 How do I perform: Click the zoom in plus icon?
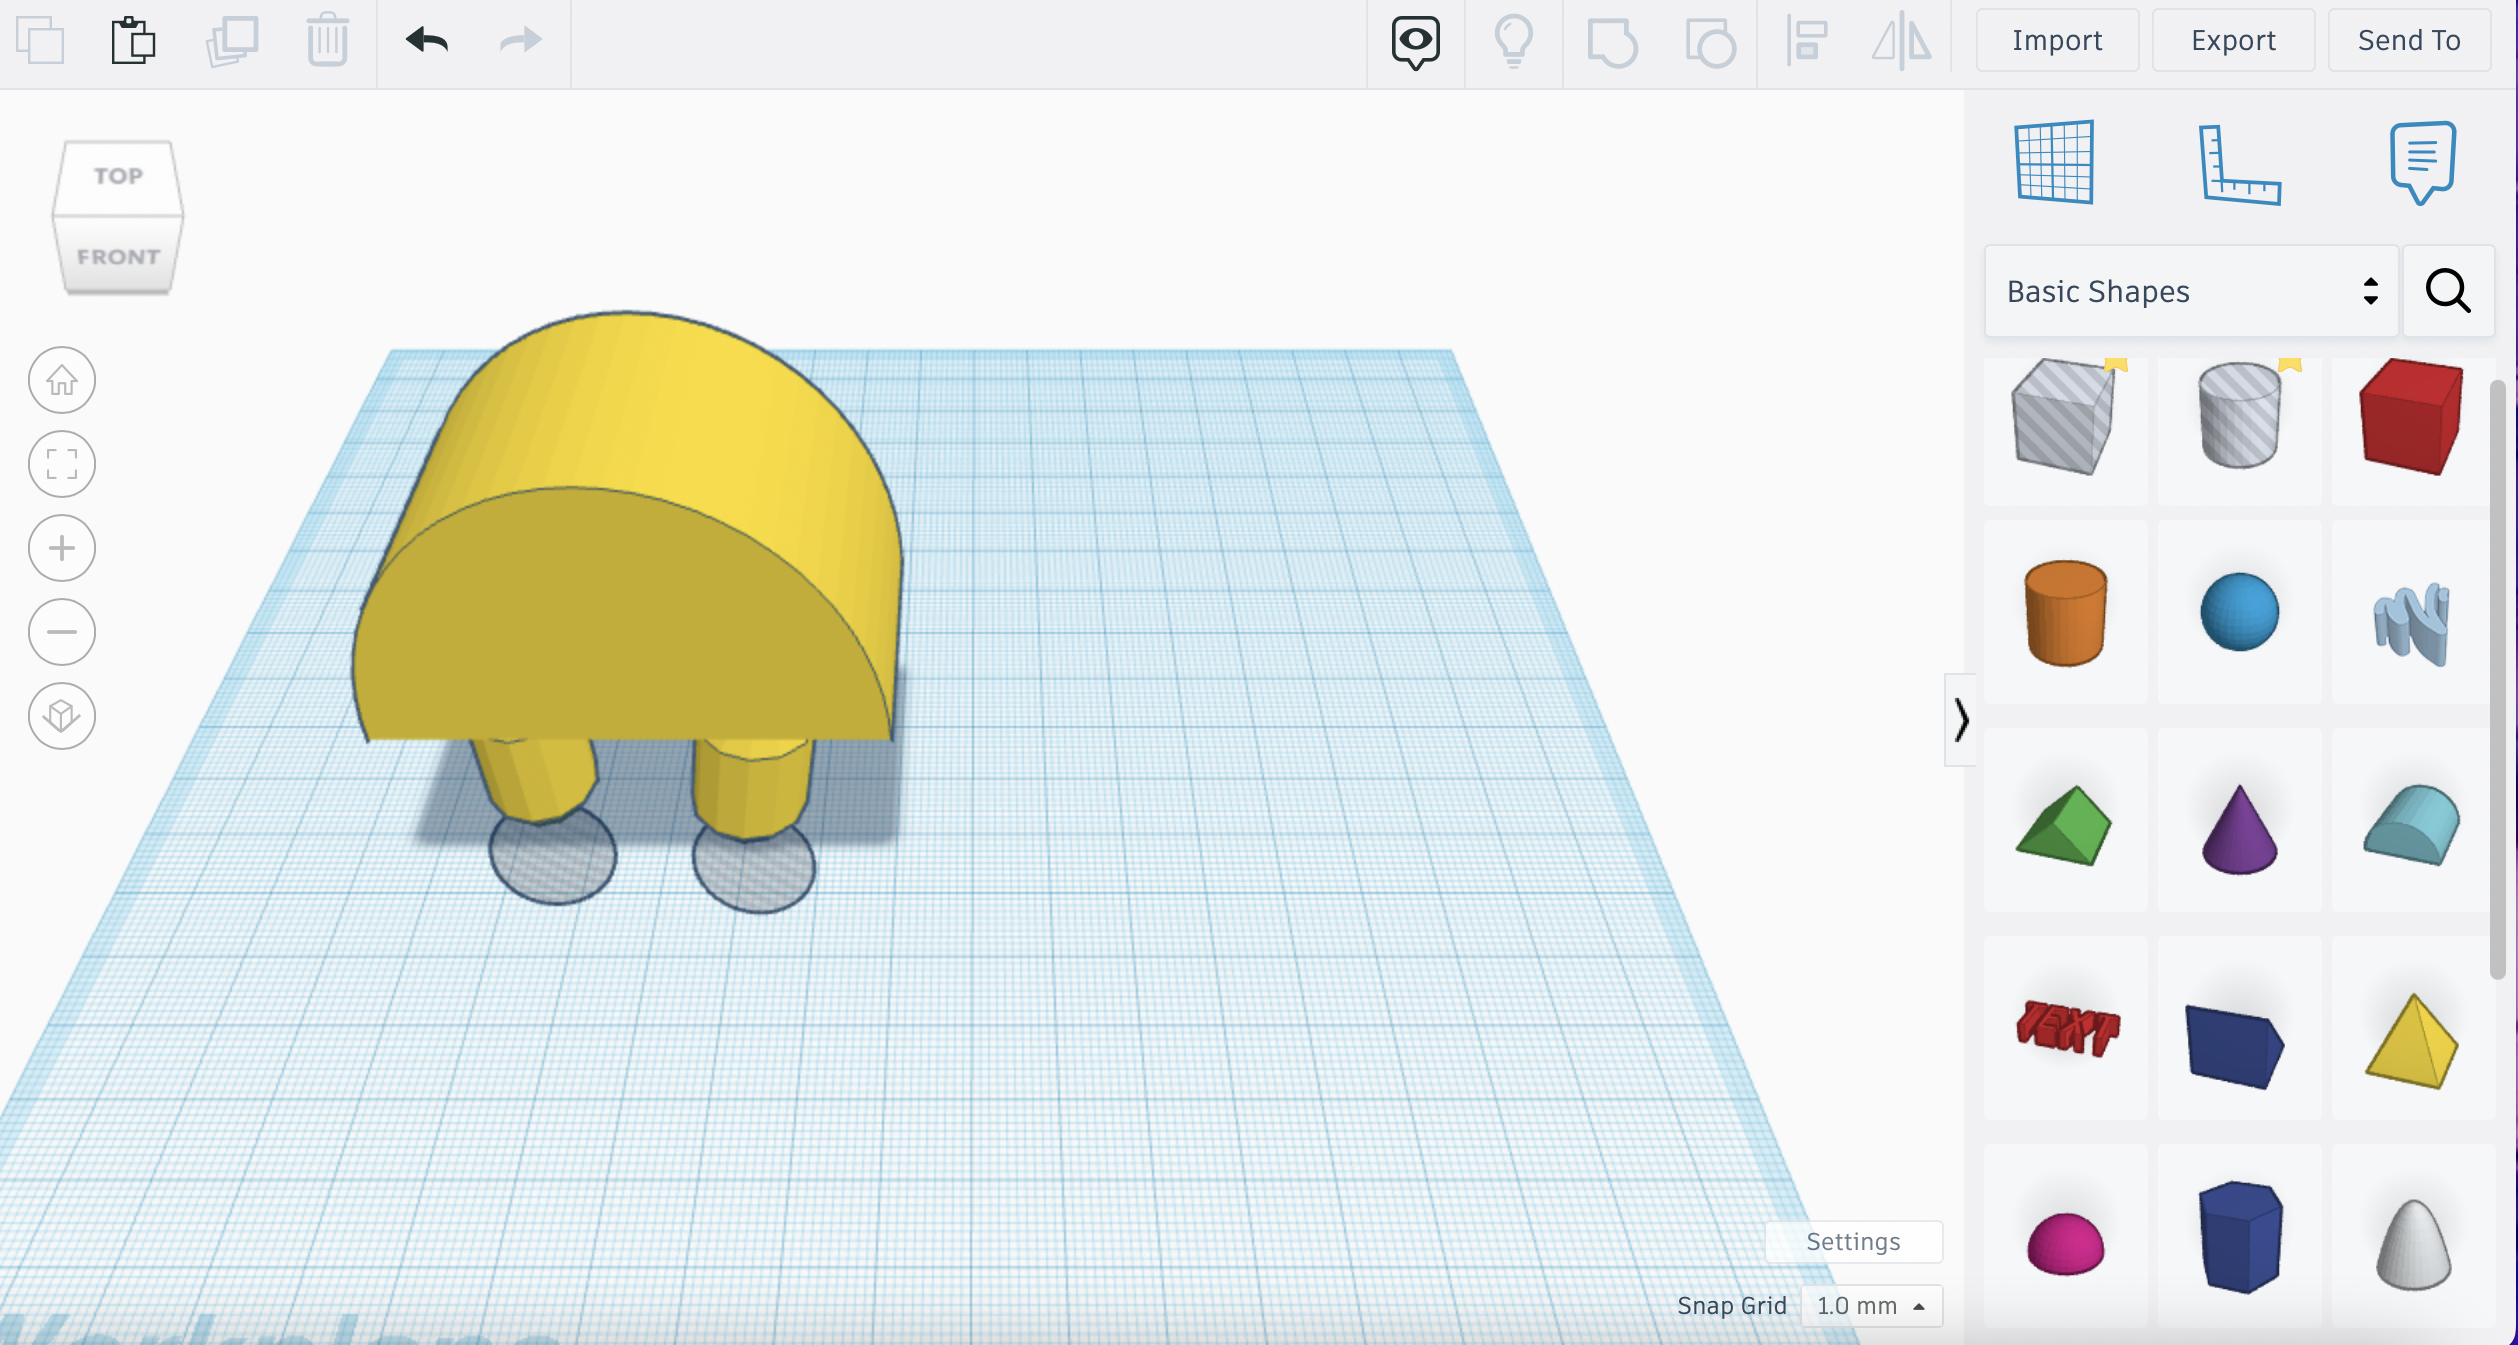pos(63,548)
